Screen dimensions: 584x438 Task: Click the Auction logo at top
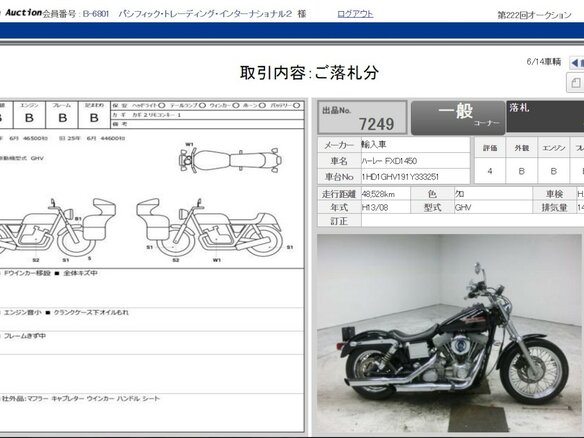[20, 13]
